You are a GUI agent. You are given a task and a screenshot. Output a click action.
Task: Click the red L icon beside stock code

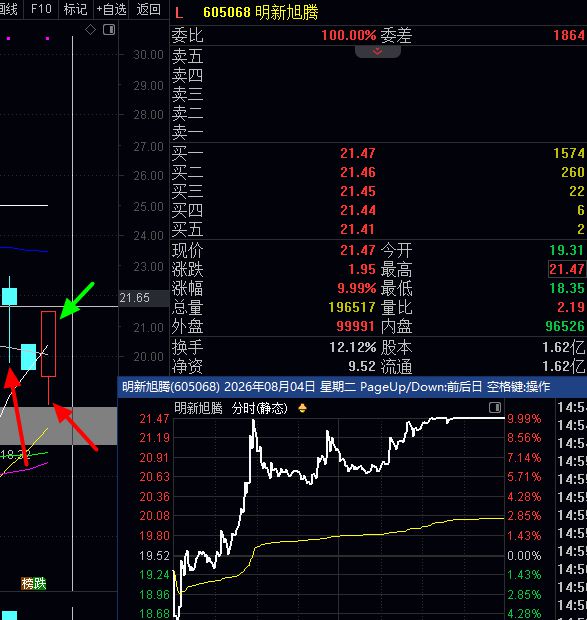click(179, 13)
